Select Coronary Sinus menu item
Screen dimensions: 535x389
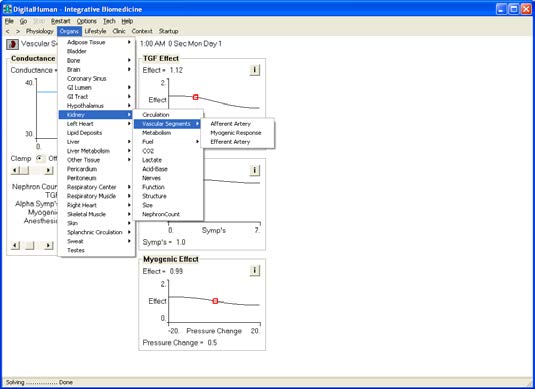click(x=97, y=78)
